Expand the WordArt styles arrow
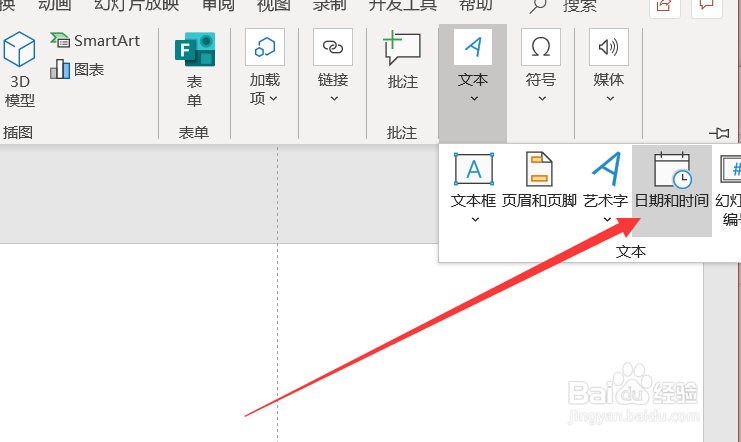Viewport: 741px width, 442px height. (607, 219)
